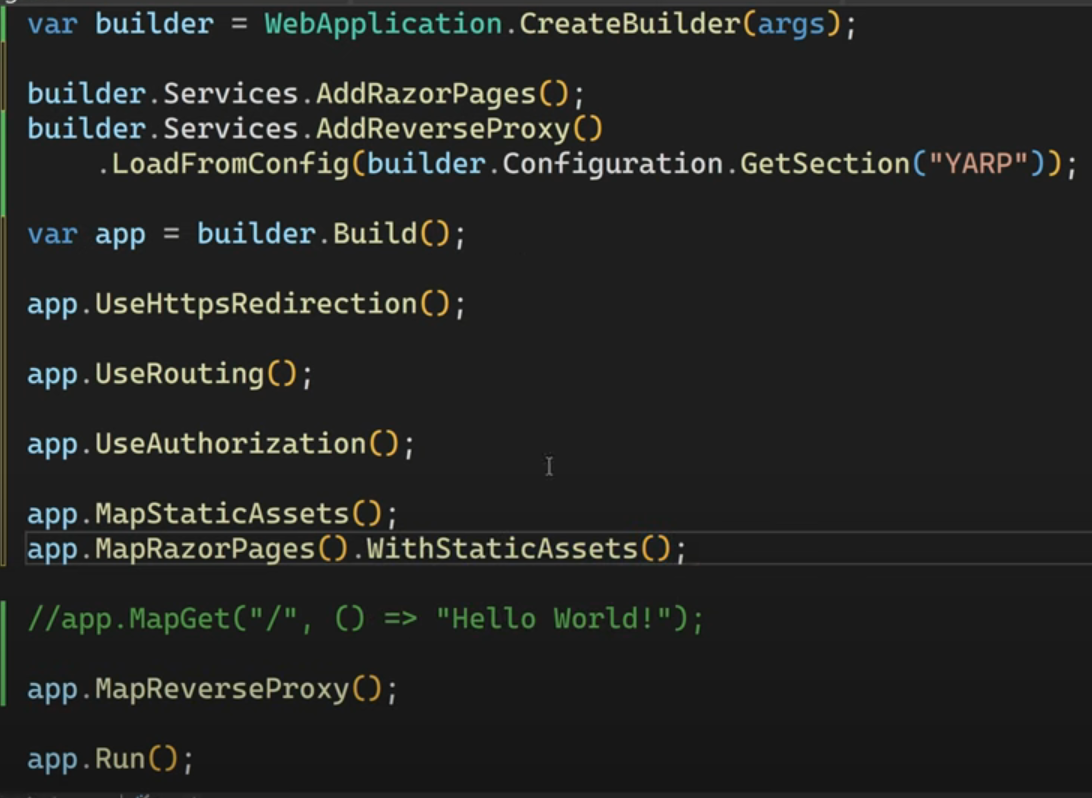Viewport: 1092px width, 798px height.
Task: Click the 'var builder' declaration line
Action: click(442, 24)
